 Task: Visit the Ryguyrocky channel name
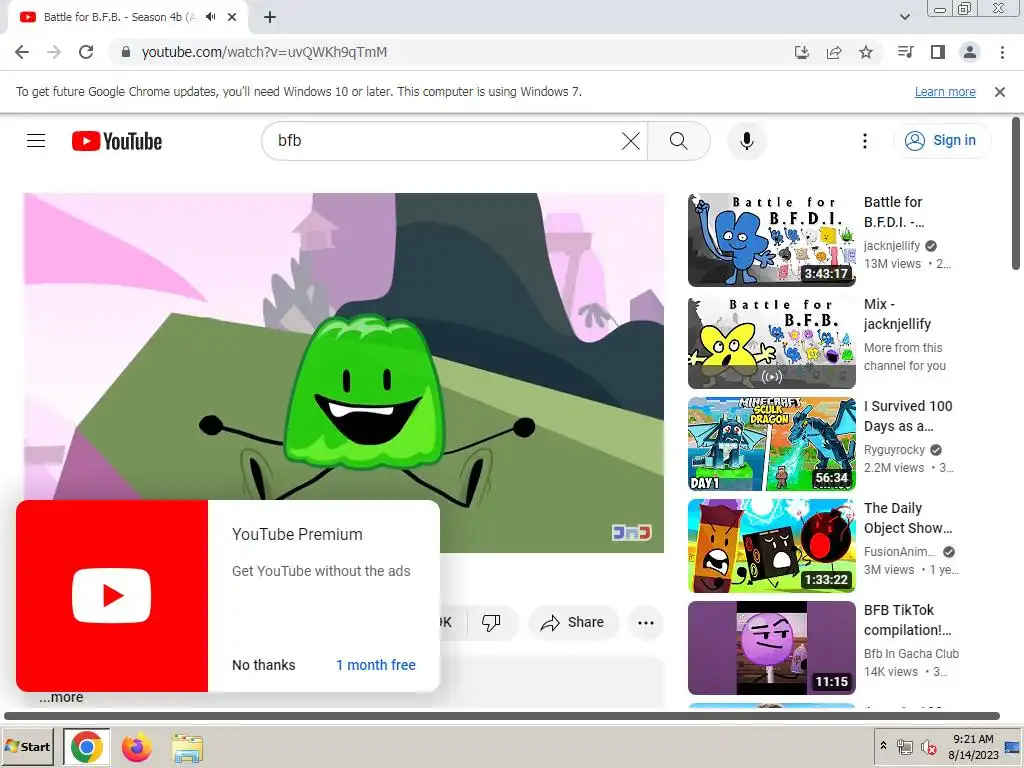pos(895,450)
